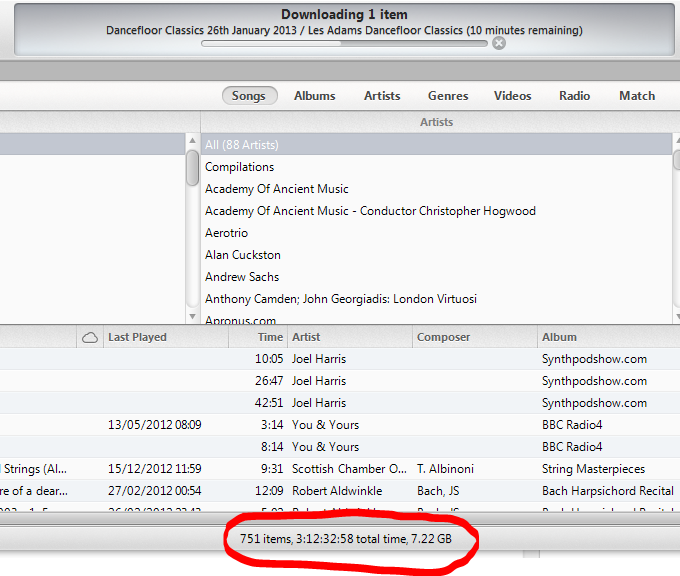Select Aerotrio artist
This screenshot has width=680, height=576.
point(436,233)
